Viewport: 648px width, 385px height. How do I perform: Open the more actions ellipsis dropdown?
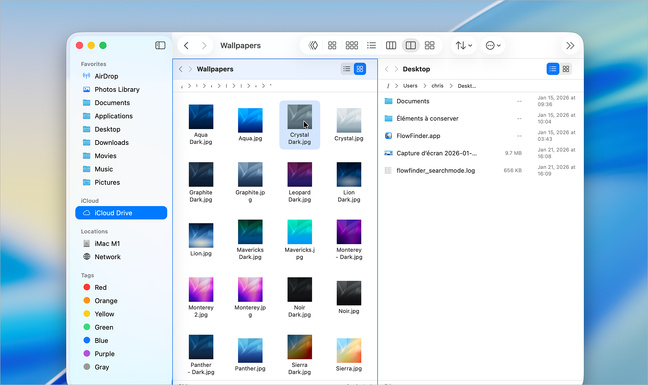[493, 45]
